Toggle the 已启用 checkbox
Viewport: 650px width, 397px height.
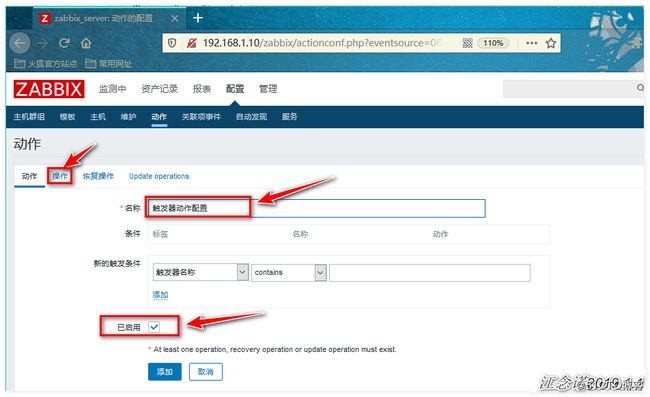(x=154, y=327)
